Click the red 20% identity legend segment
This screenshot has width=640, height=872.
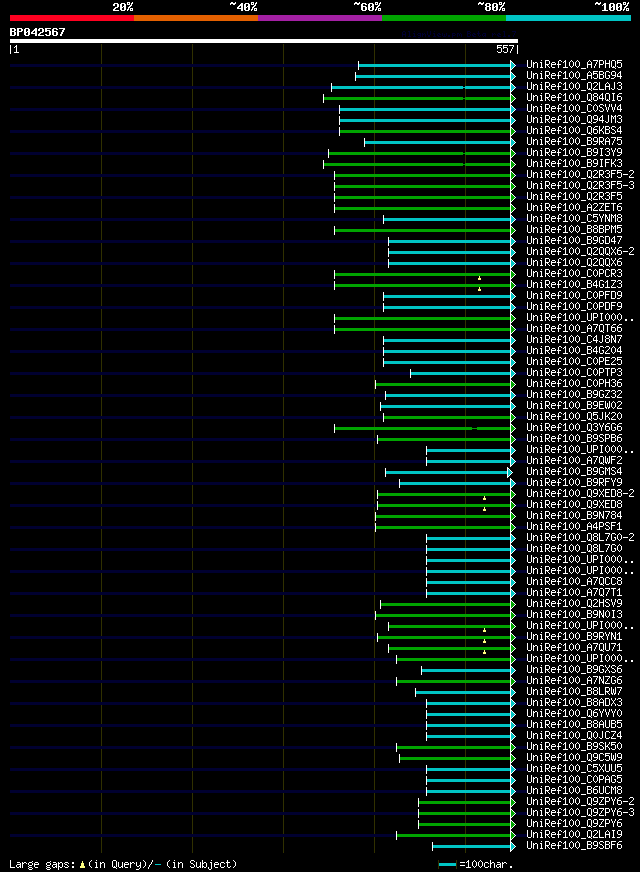coord(72,18)
